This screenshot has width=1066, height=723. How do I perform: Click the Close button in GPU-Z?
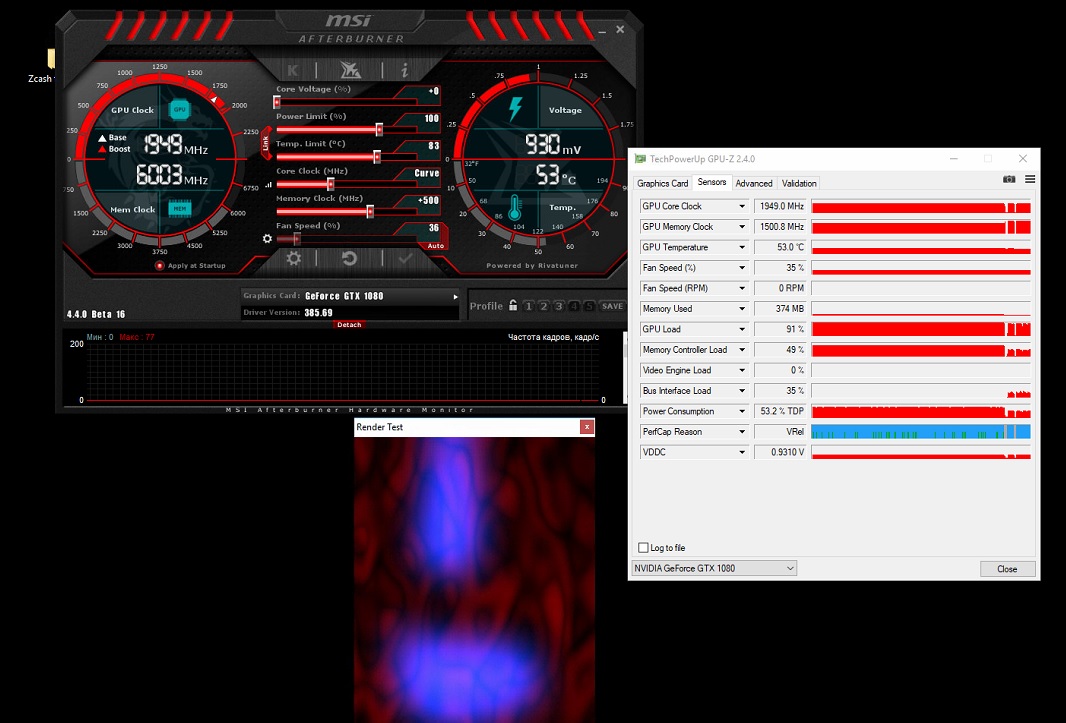(1008, 569)
